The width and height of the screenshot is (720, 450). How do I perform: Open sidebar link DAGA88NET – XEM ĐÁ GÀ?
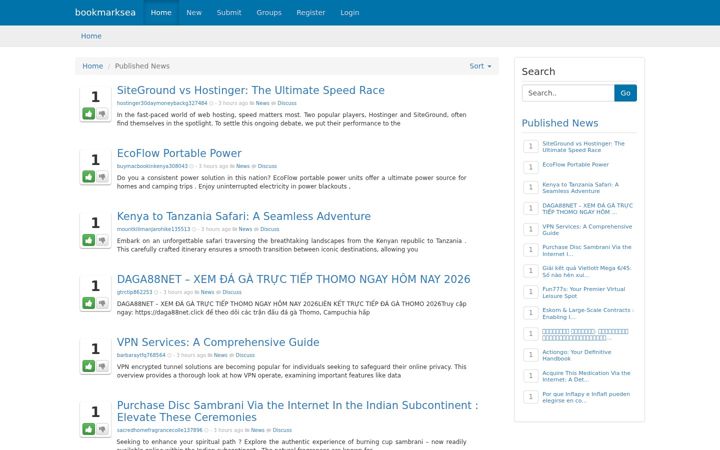pyautogui.click(x=587, y=208)
